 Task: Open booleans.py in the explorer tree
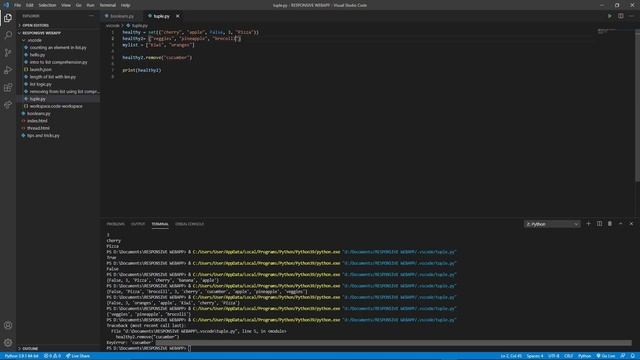pos(39,113)
